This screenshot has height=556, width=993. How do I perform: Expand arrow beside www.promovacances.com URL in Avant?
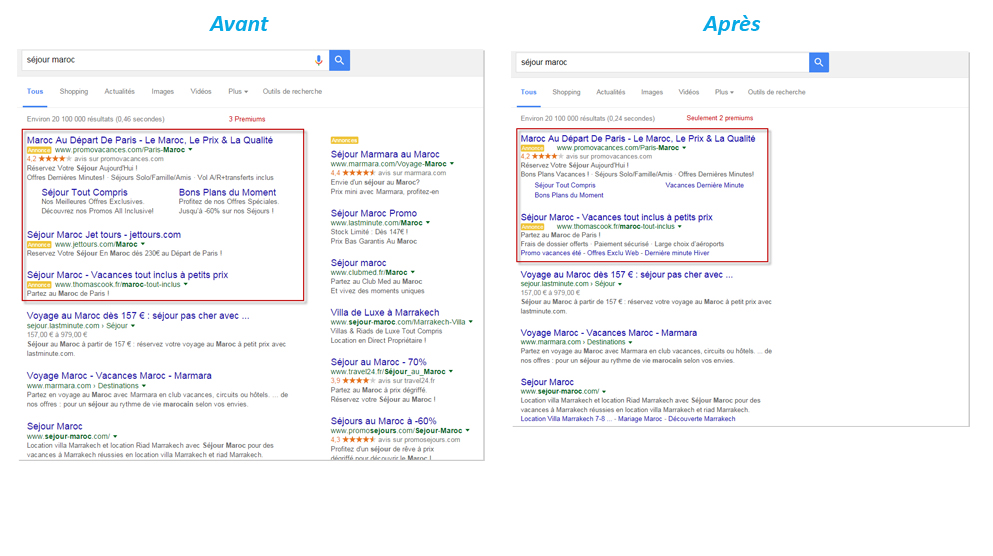(x=191, y=150)
